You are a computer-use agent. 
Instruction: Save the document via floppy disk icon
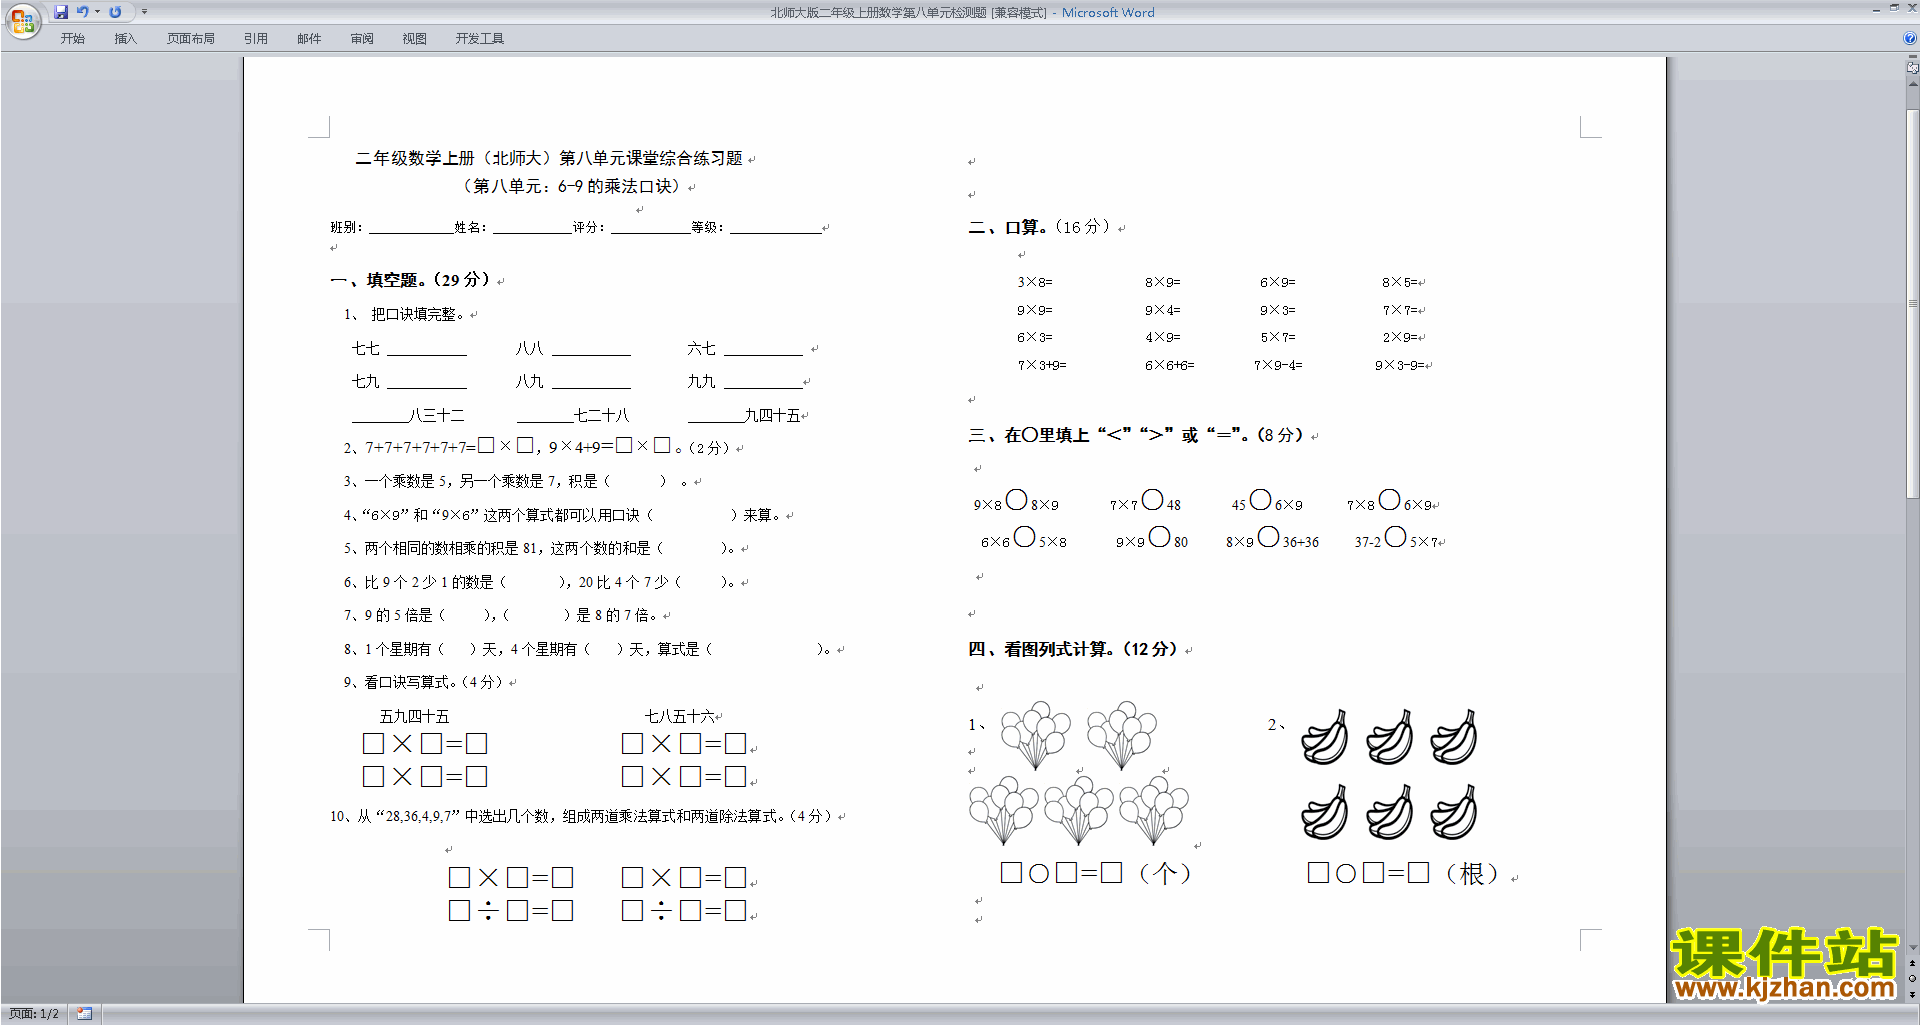61,12
